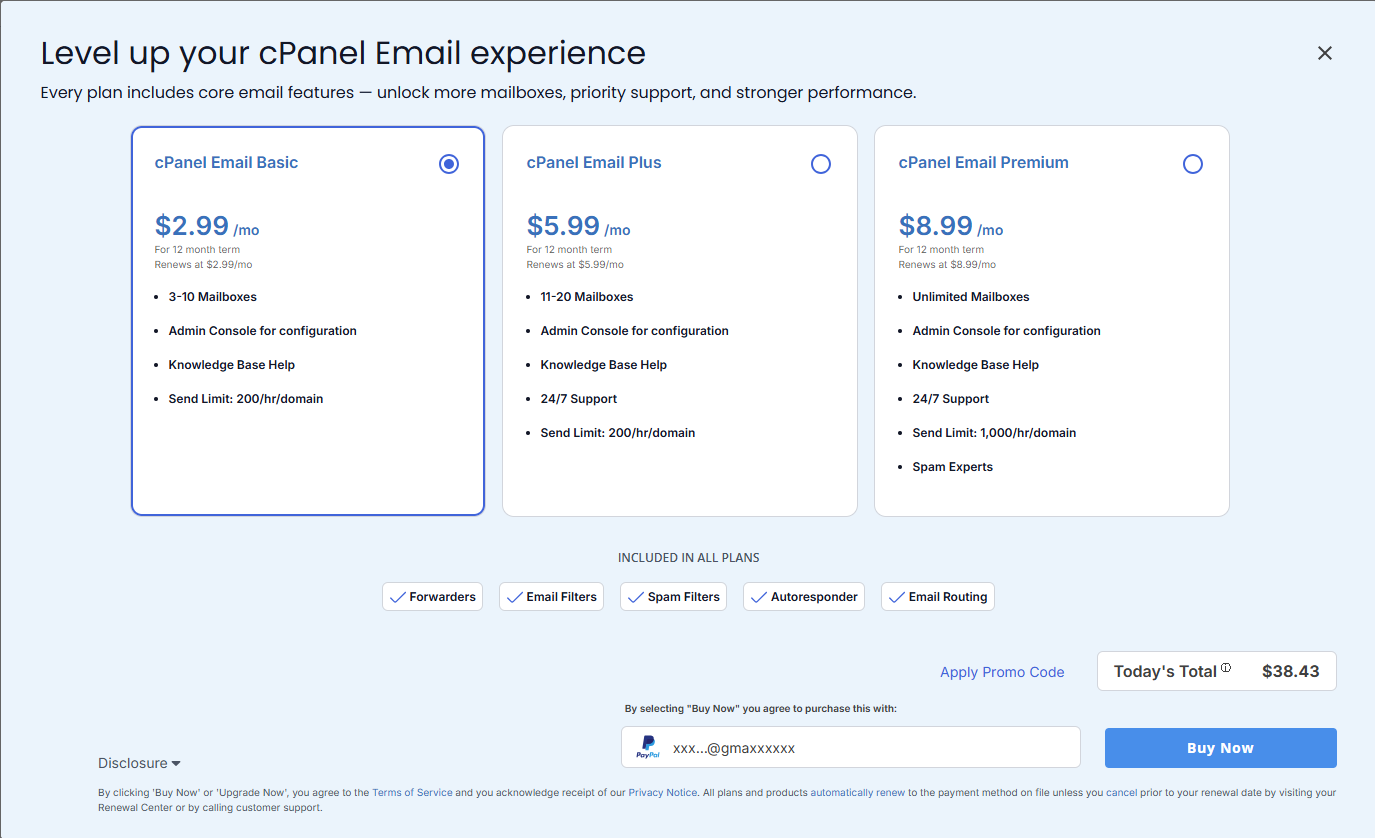The width and height of the screenshot is (1375, 838).
Task: Click the PayPal payment method field
Action: pos(851,747)
